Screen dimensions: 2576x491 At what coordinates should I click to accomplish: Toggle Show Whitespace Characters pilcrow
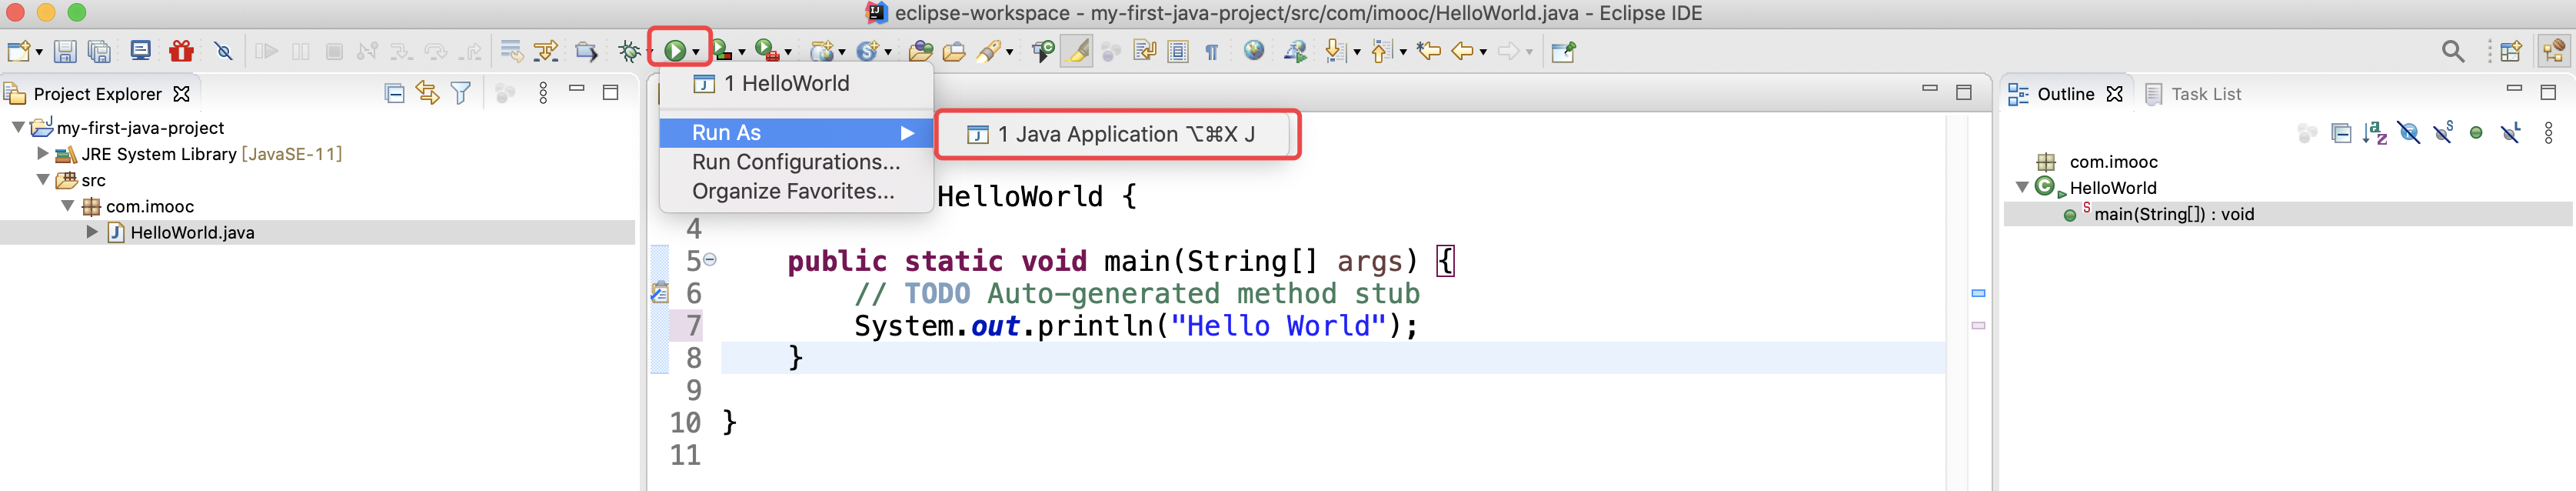(1212, 52)
